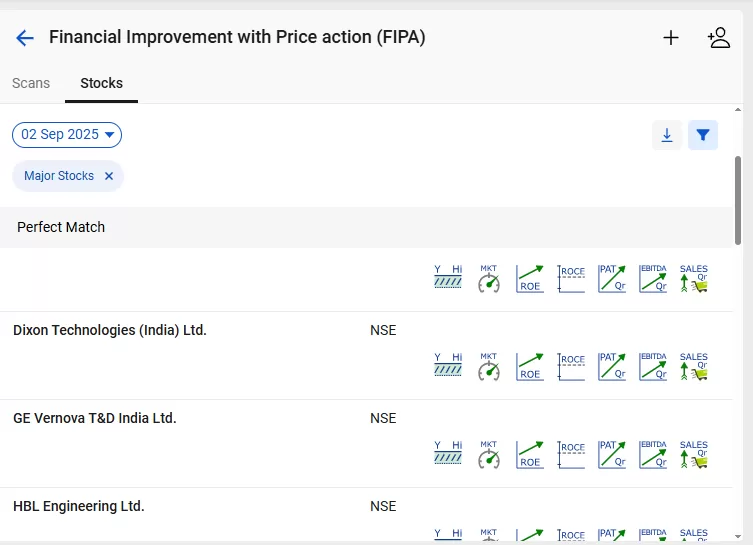This screenshot has width=753, height=545.
Task: Go back using the left arrow
Action: (x=24, y=37)
